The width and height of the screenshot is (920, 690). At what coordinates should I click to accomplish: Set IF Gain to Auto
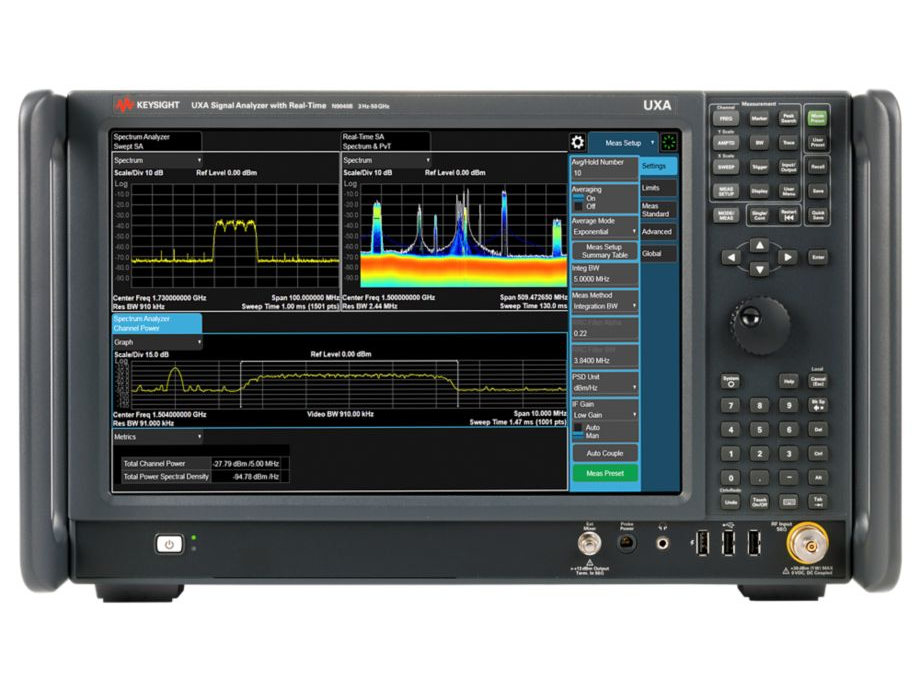tap(587, 428)
